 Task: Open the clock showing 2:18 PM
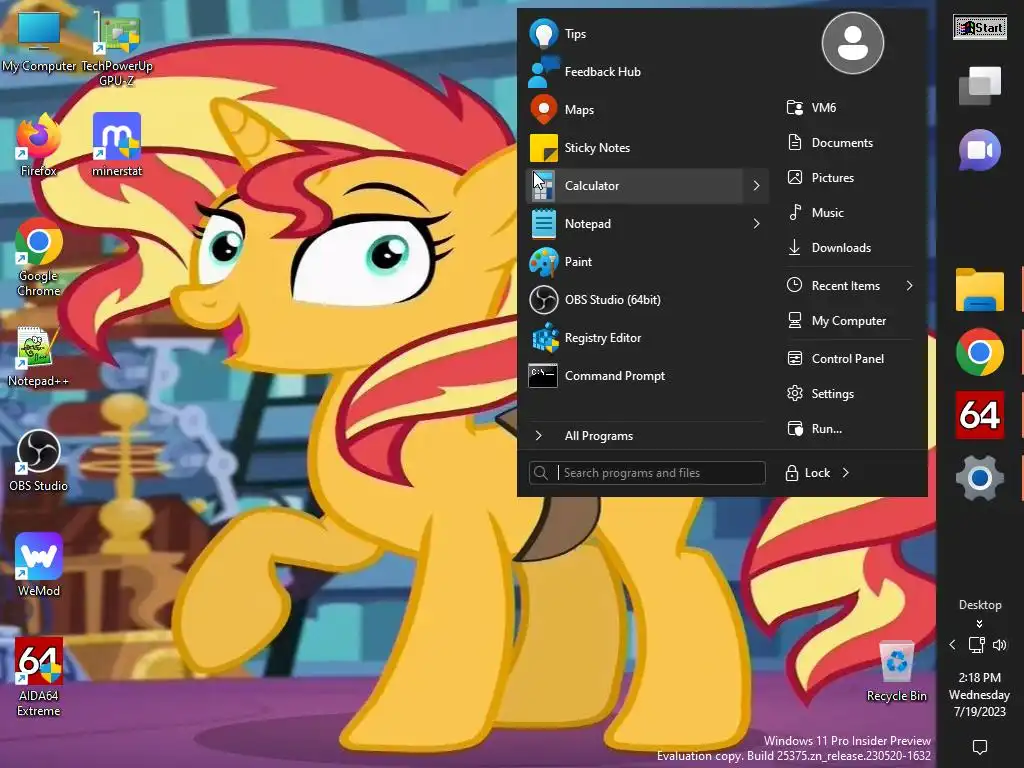(x=979, y=694)
